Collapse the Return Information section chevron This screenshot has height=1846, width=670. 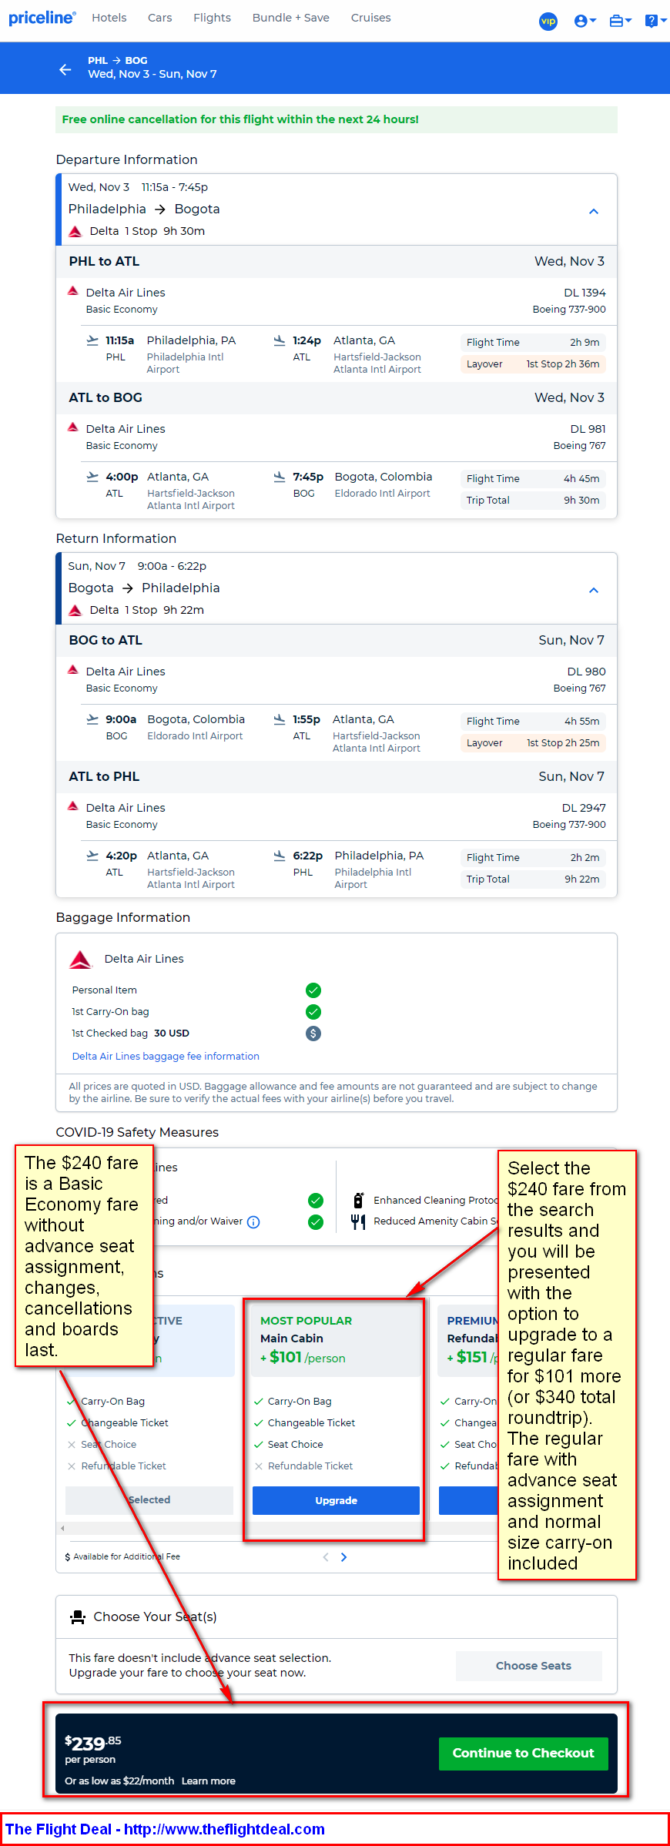[x=593, y=590]
